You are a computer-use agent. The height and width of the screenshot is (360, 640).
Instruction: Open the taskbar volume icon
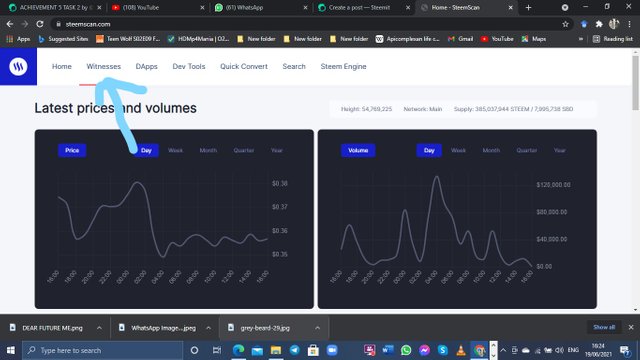560,350
